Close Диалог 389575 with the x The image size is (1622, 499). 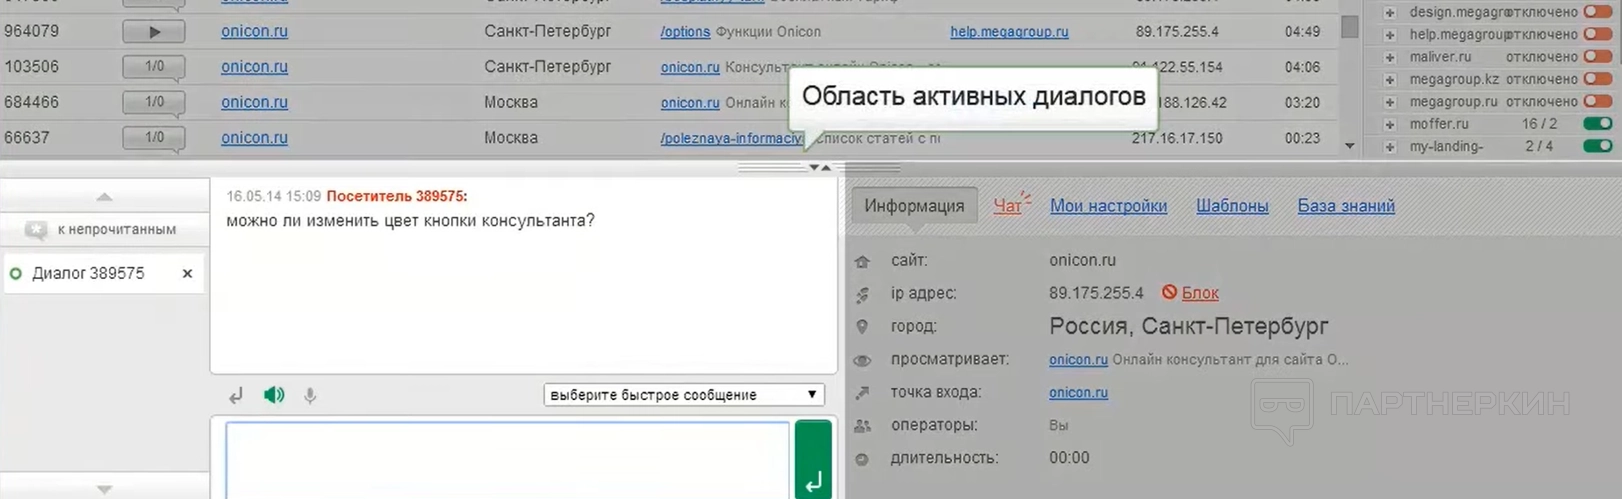pyautogui.click(x=187, y=273)
